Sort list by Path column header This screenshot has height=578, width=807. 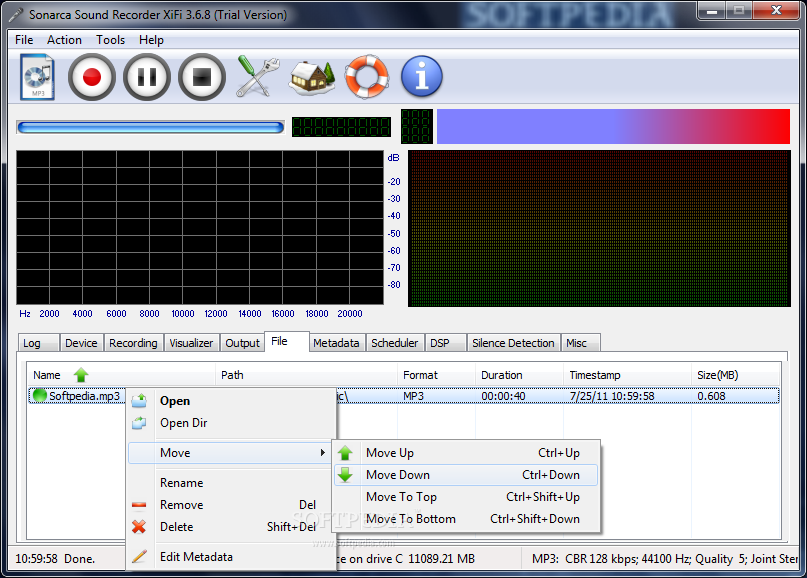[x=306, y=375]
